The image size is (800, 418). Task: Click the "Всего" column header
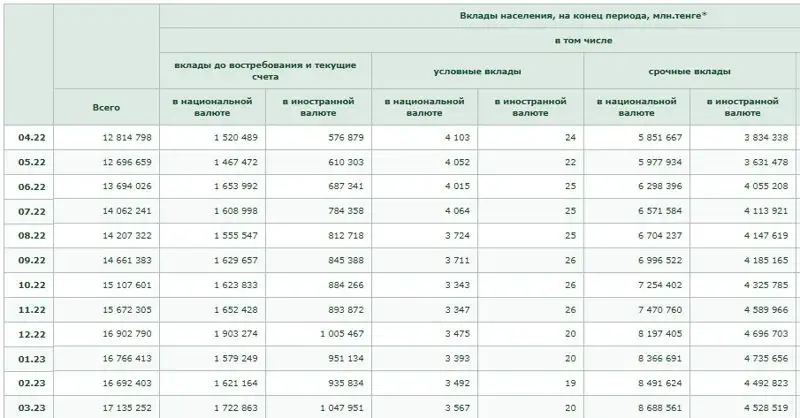pyautogui.click(x=106, y=106)
